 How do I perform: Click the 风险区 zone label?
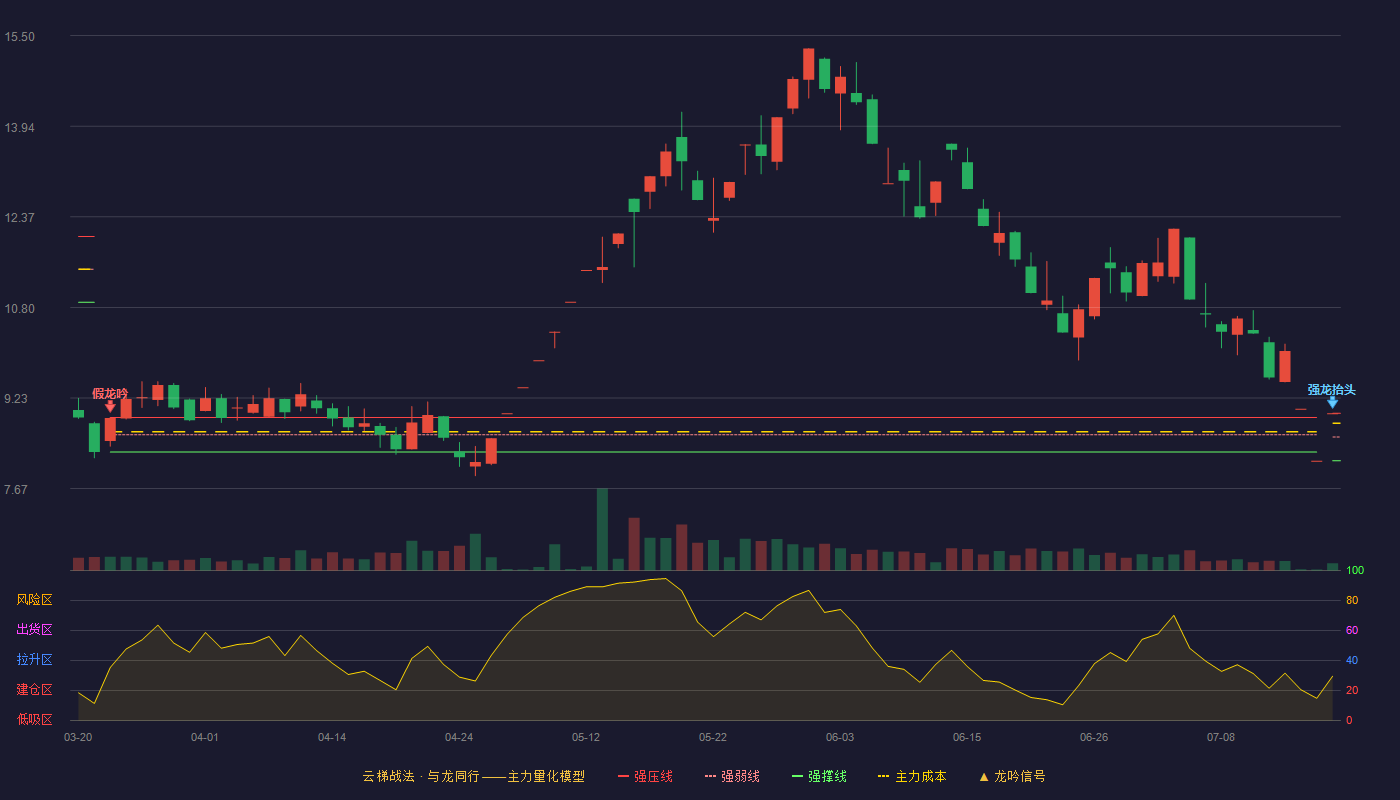coord(34,600)
